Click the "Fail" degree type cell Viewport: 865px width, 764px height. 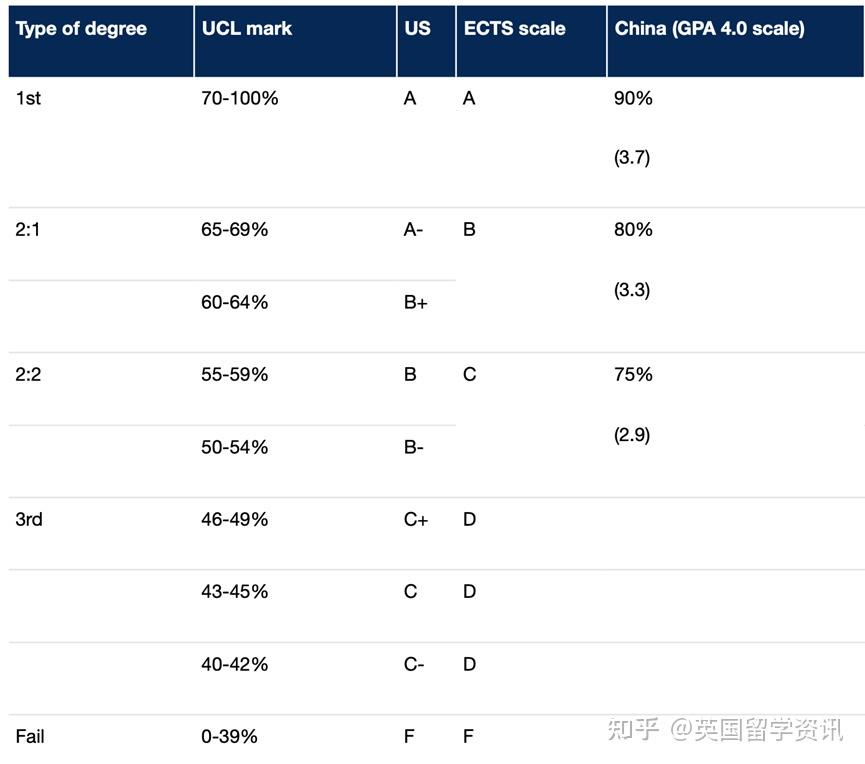(30, 736)
